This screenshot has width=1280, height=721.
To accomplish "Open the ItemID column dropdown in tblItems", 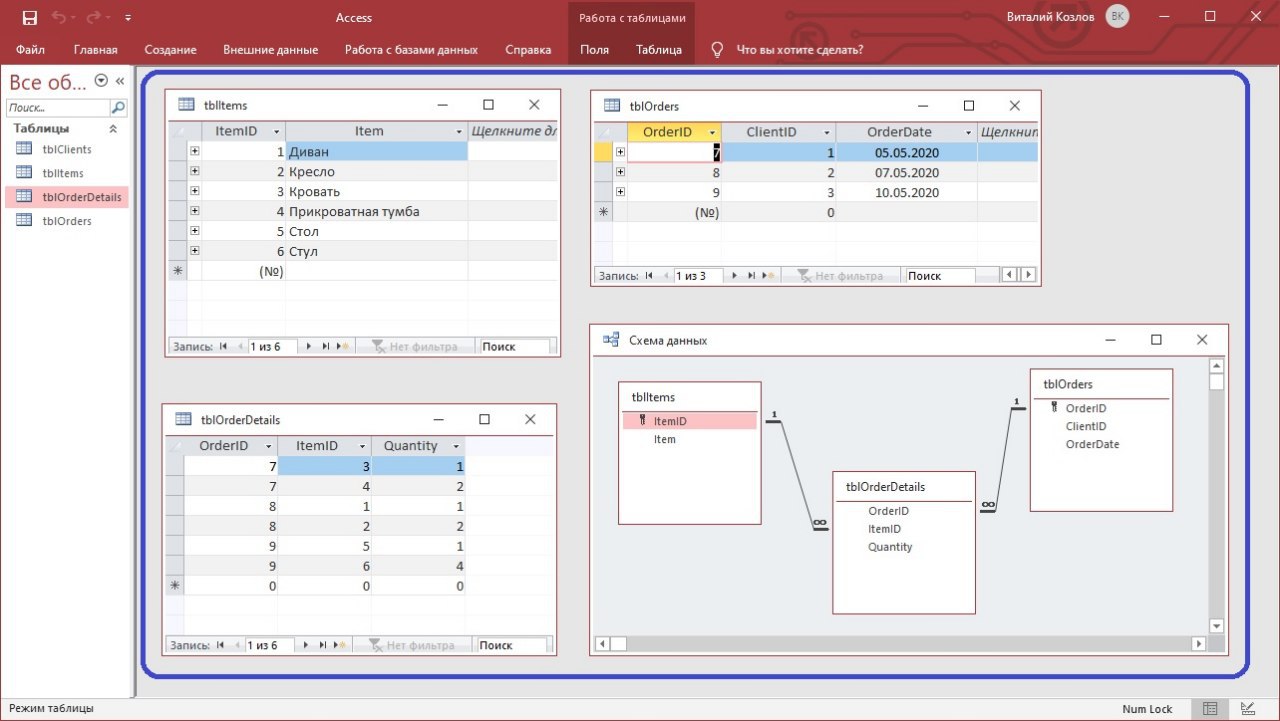I will 276,131.
